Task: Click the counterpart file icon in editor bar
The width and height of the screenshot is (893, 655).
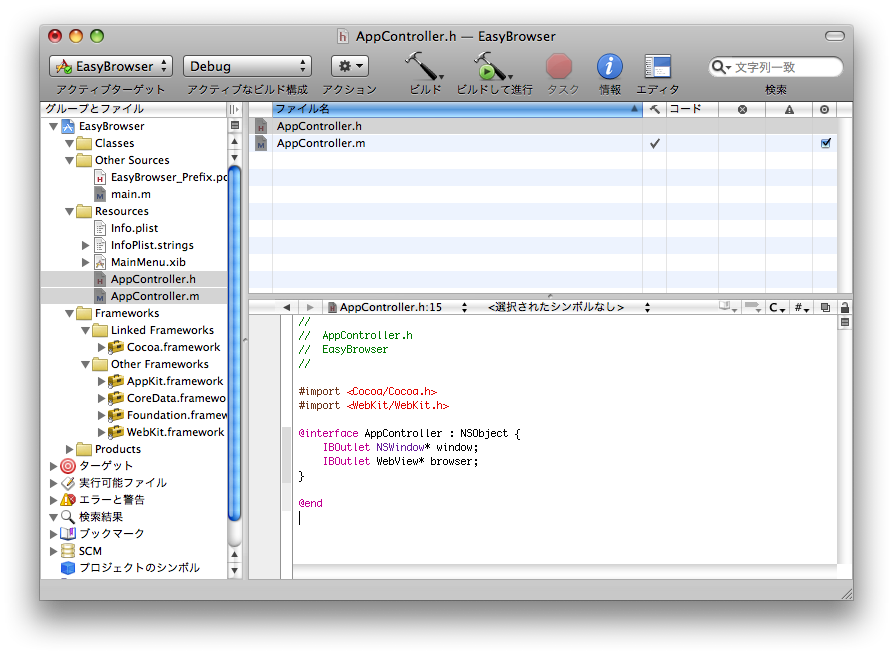Action: click(x=825, y=308)
